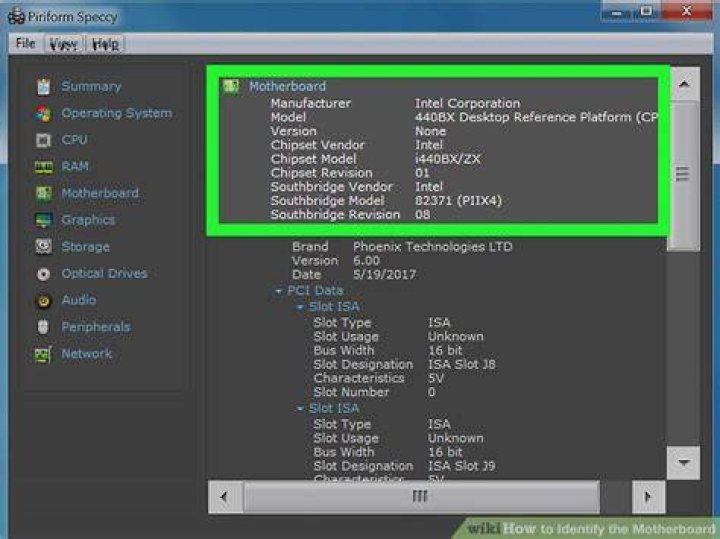Click the BIOS version '6.00' value
This screenshot has width=720, height=539.
366,261
